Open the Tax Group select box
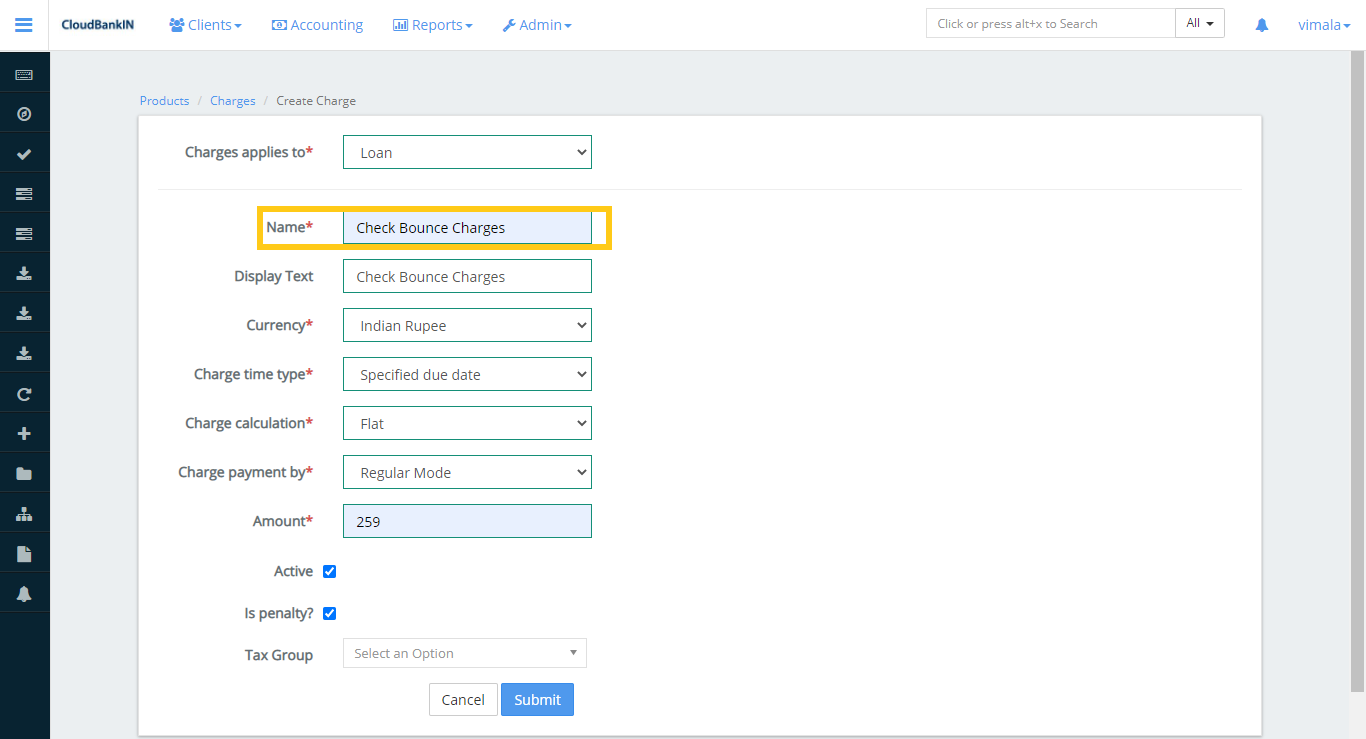This screenshot has width=1366, height=739. (464, 654)
